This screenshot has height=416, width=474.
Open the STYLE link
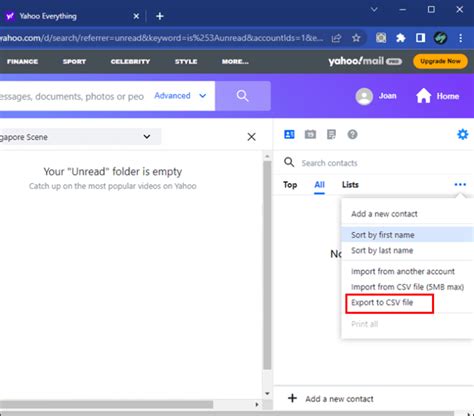(186, 61)
